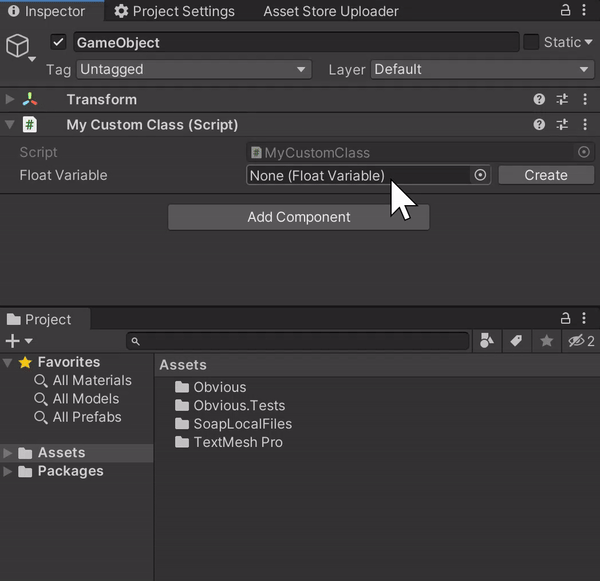Enable the Static checkbox

click(x=531, y=42)
